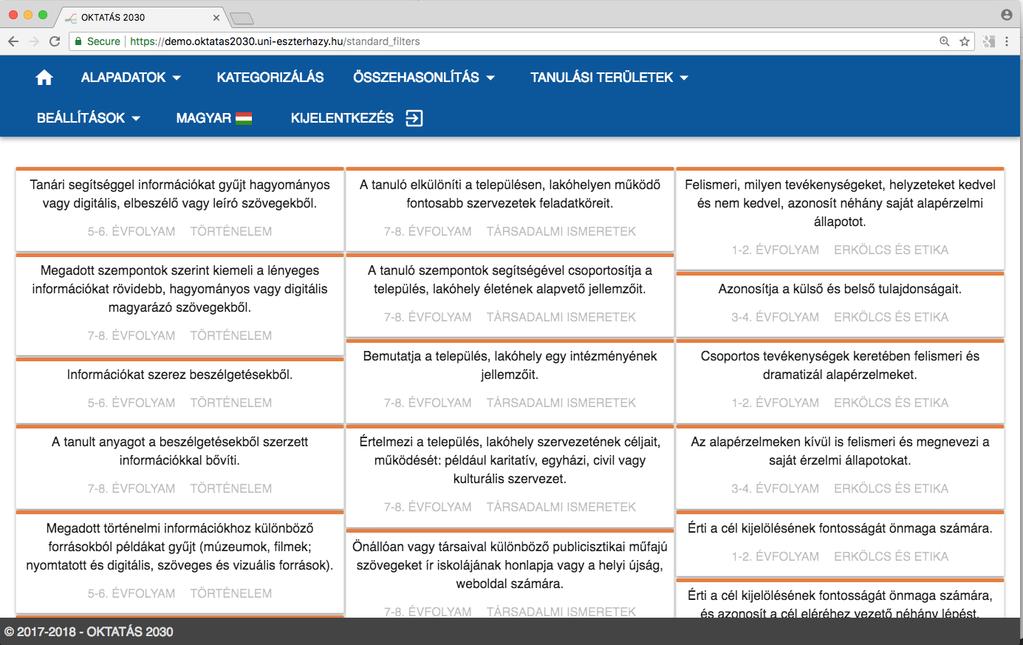Open a new browser tab

(241, 18)
